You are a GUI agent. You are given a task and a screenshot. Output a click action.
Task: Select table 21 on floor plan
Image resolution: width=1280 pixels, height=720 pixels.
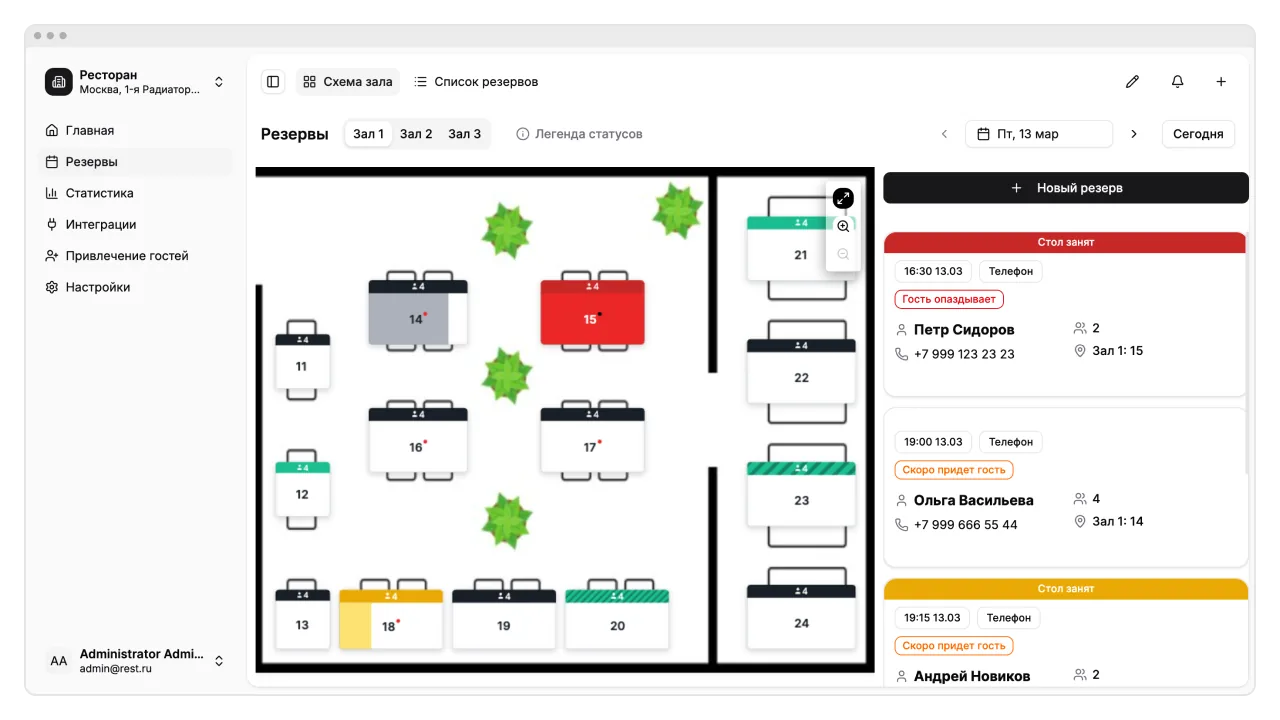point(801,249)
